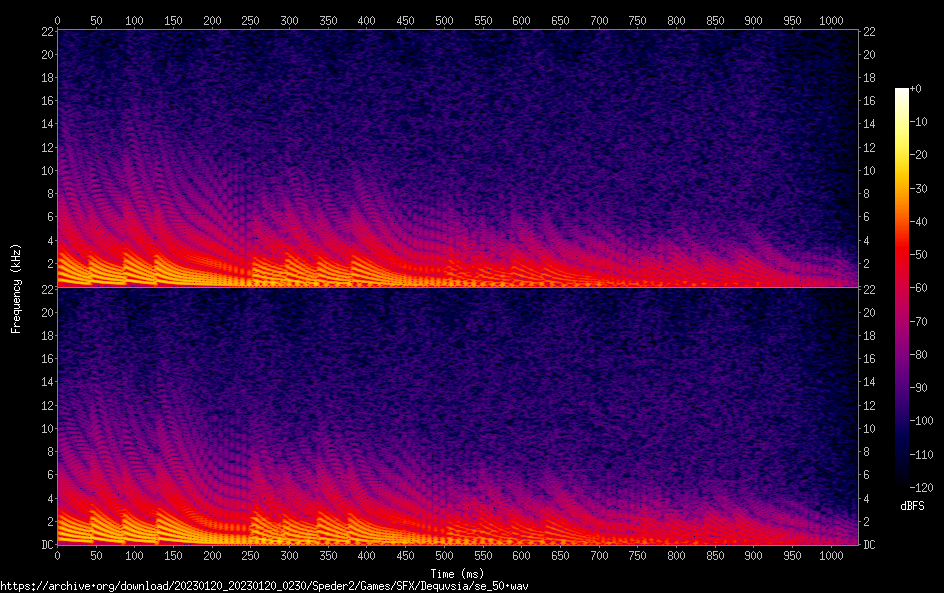Click the "Frequency (kHz)" axis label
Viewport: 944px width, 593px height.
[16, 287]
